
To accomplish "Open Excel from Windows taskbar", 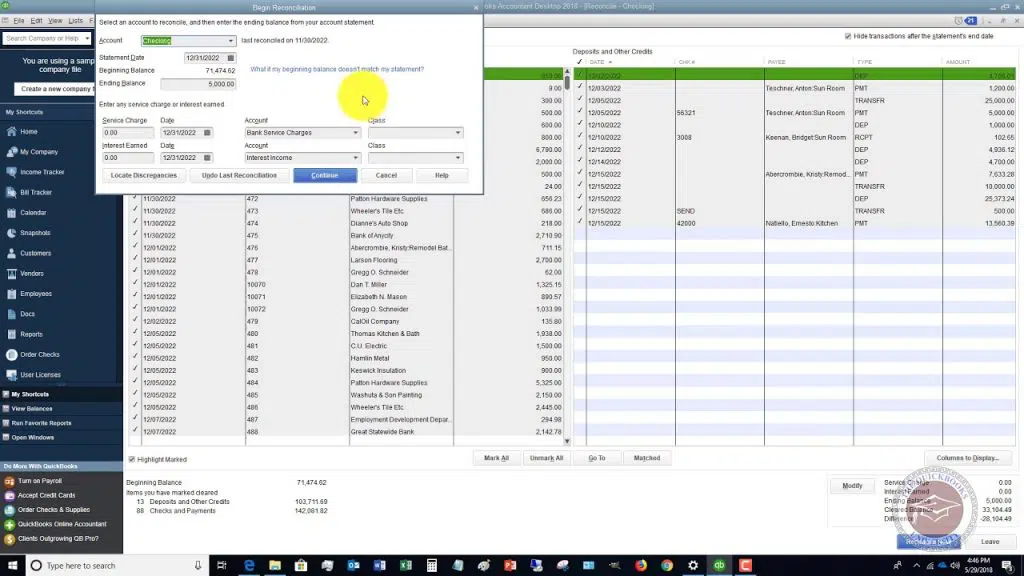I will (406, 565).
